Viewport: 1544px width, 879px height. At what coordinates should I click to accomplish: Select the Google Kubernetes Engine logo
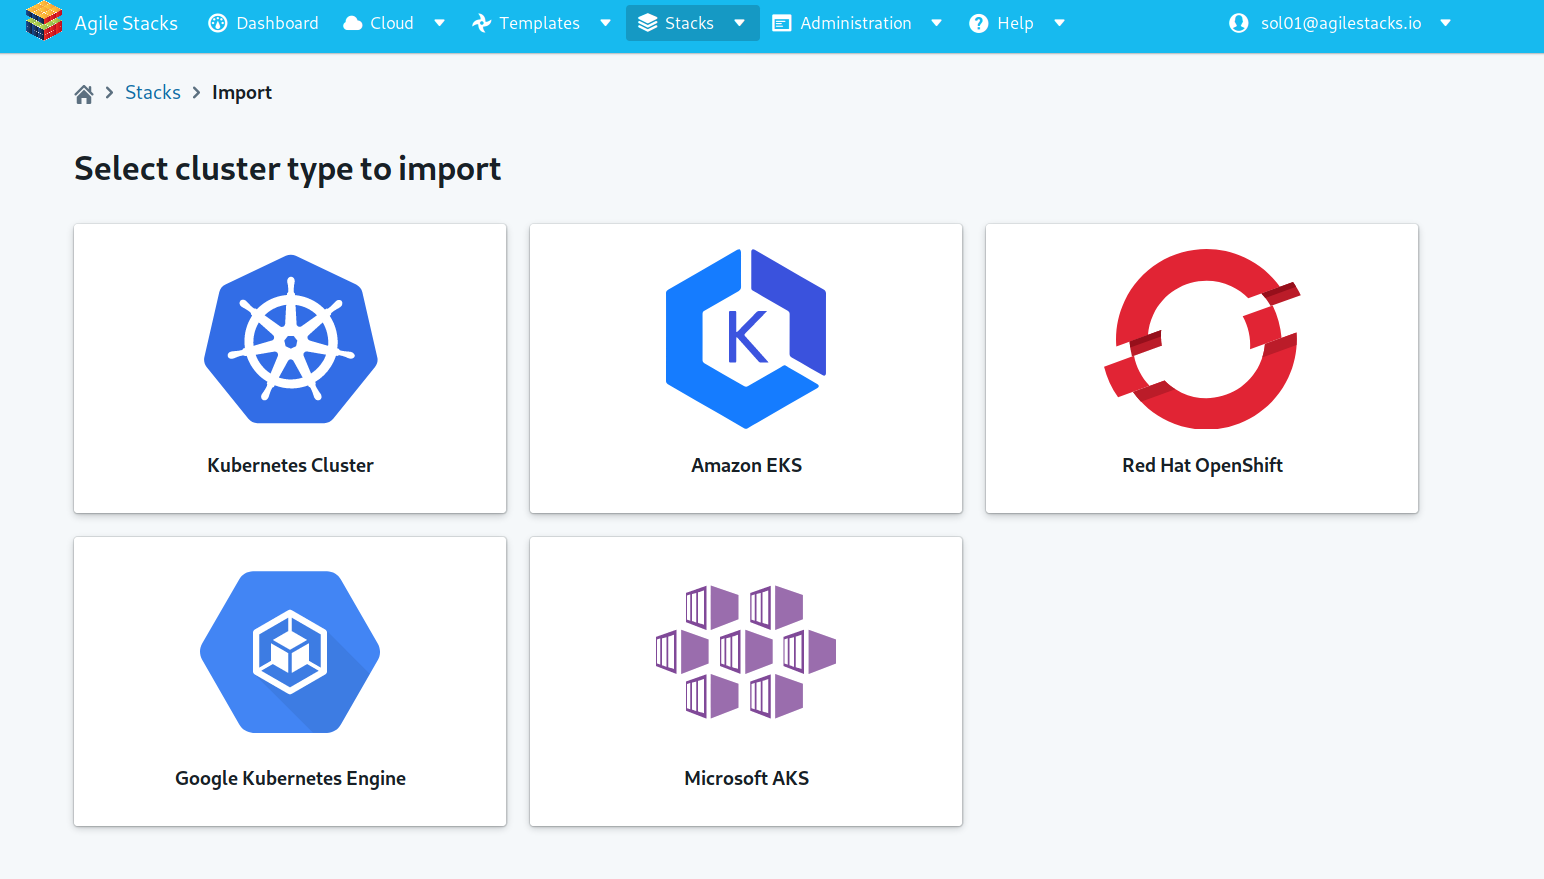(x=290, y=652)
